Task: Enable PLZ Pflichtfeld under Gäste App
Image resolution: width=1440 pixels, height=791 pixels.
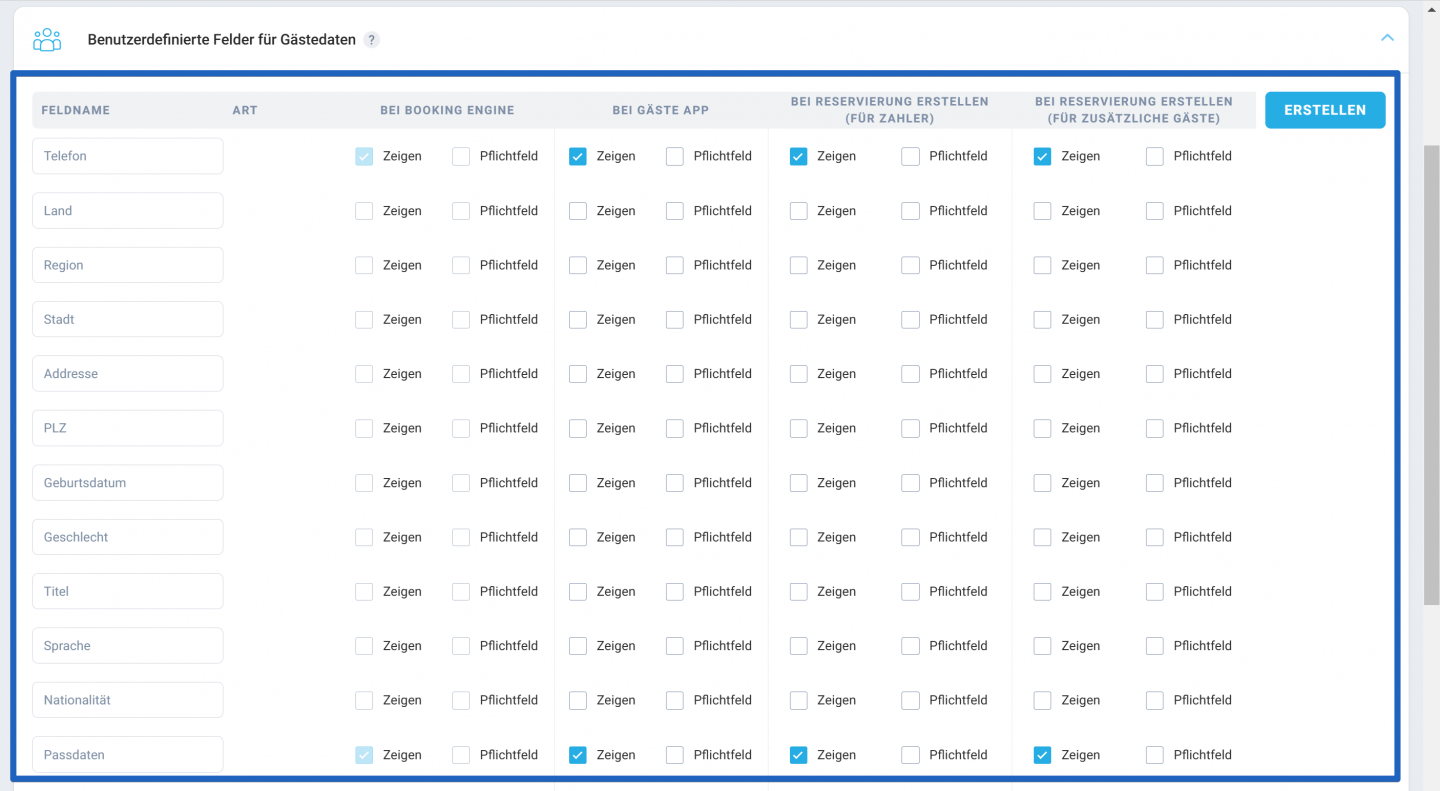Action: [x=675, y=428]
